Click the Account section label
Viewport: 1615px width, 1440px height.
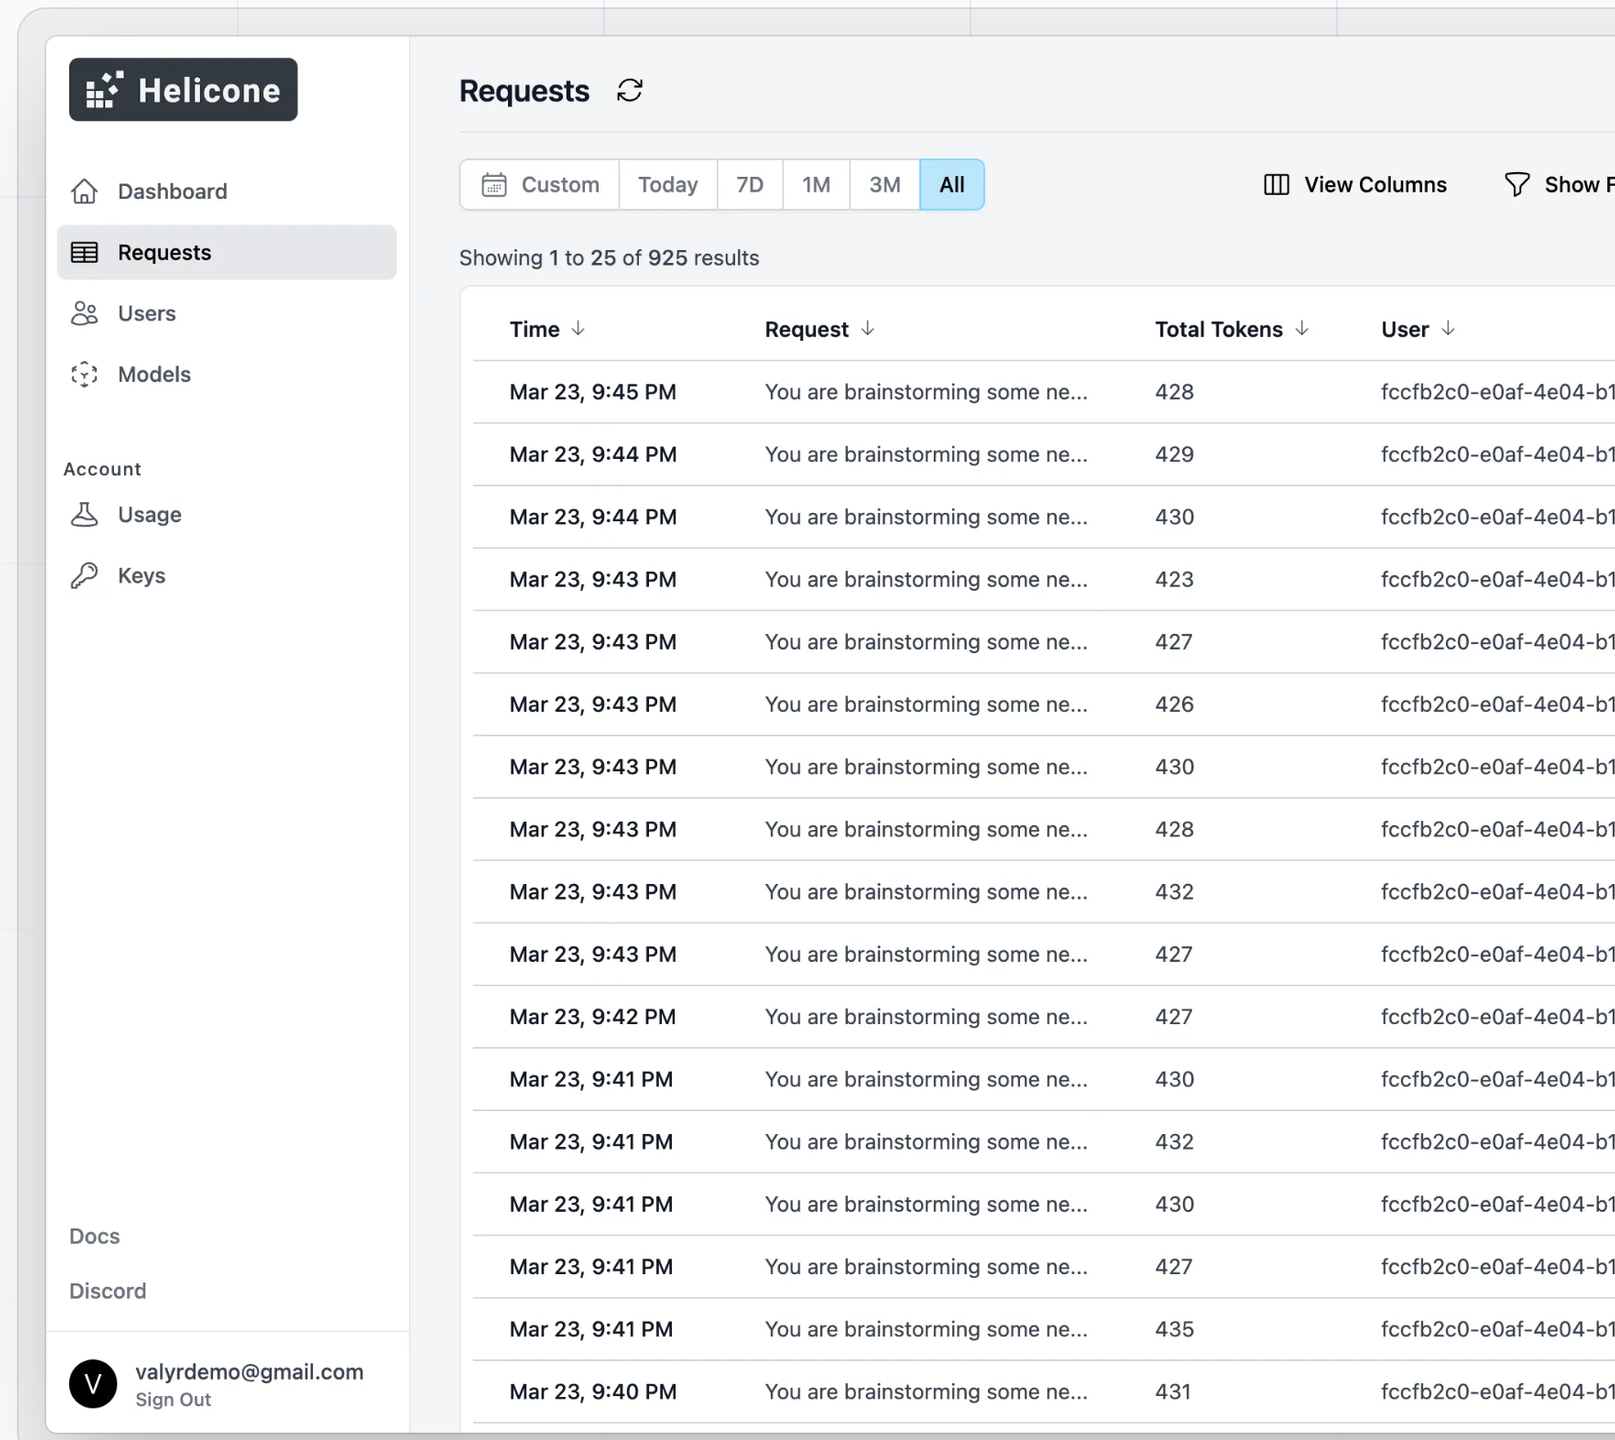coord(102,469)
